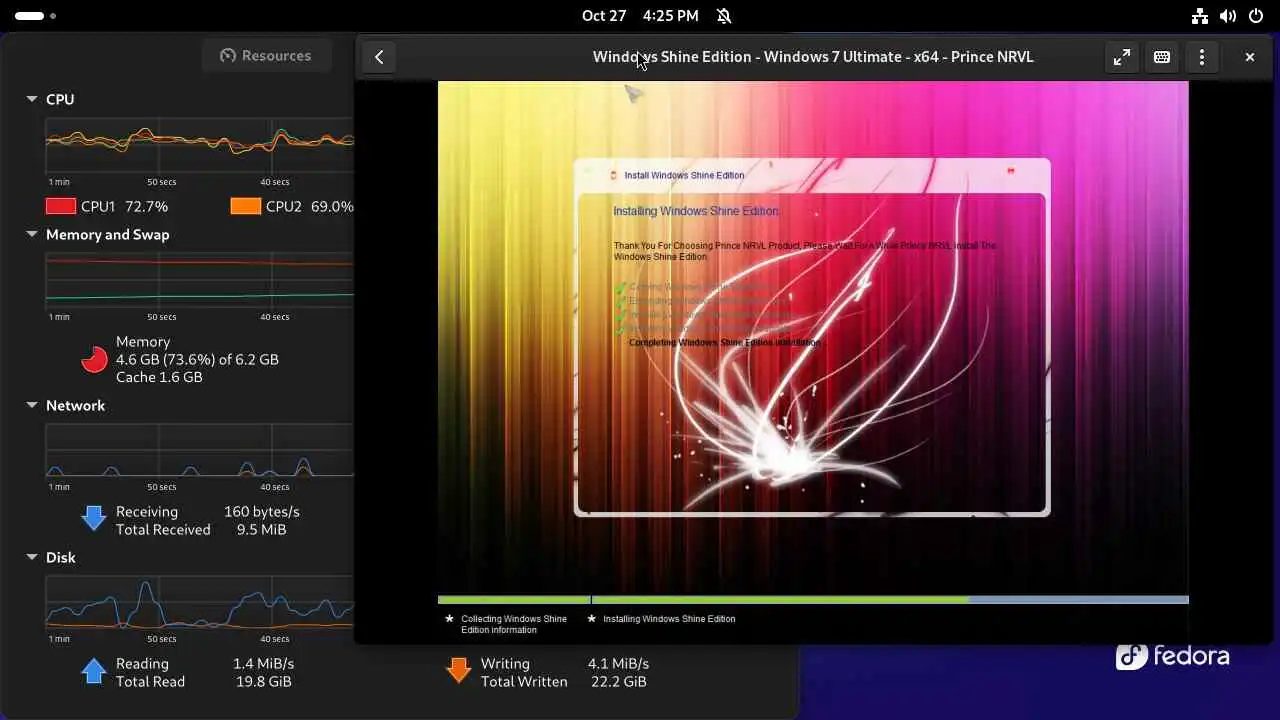Click the installation progress bar
The width and height of the screenshot is (1280, 720).
tap(813, 600)
